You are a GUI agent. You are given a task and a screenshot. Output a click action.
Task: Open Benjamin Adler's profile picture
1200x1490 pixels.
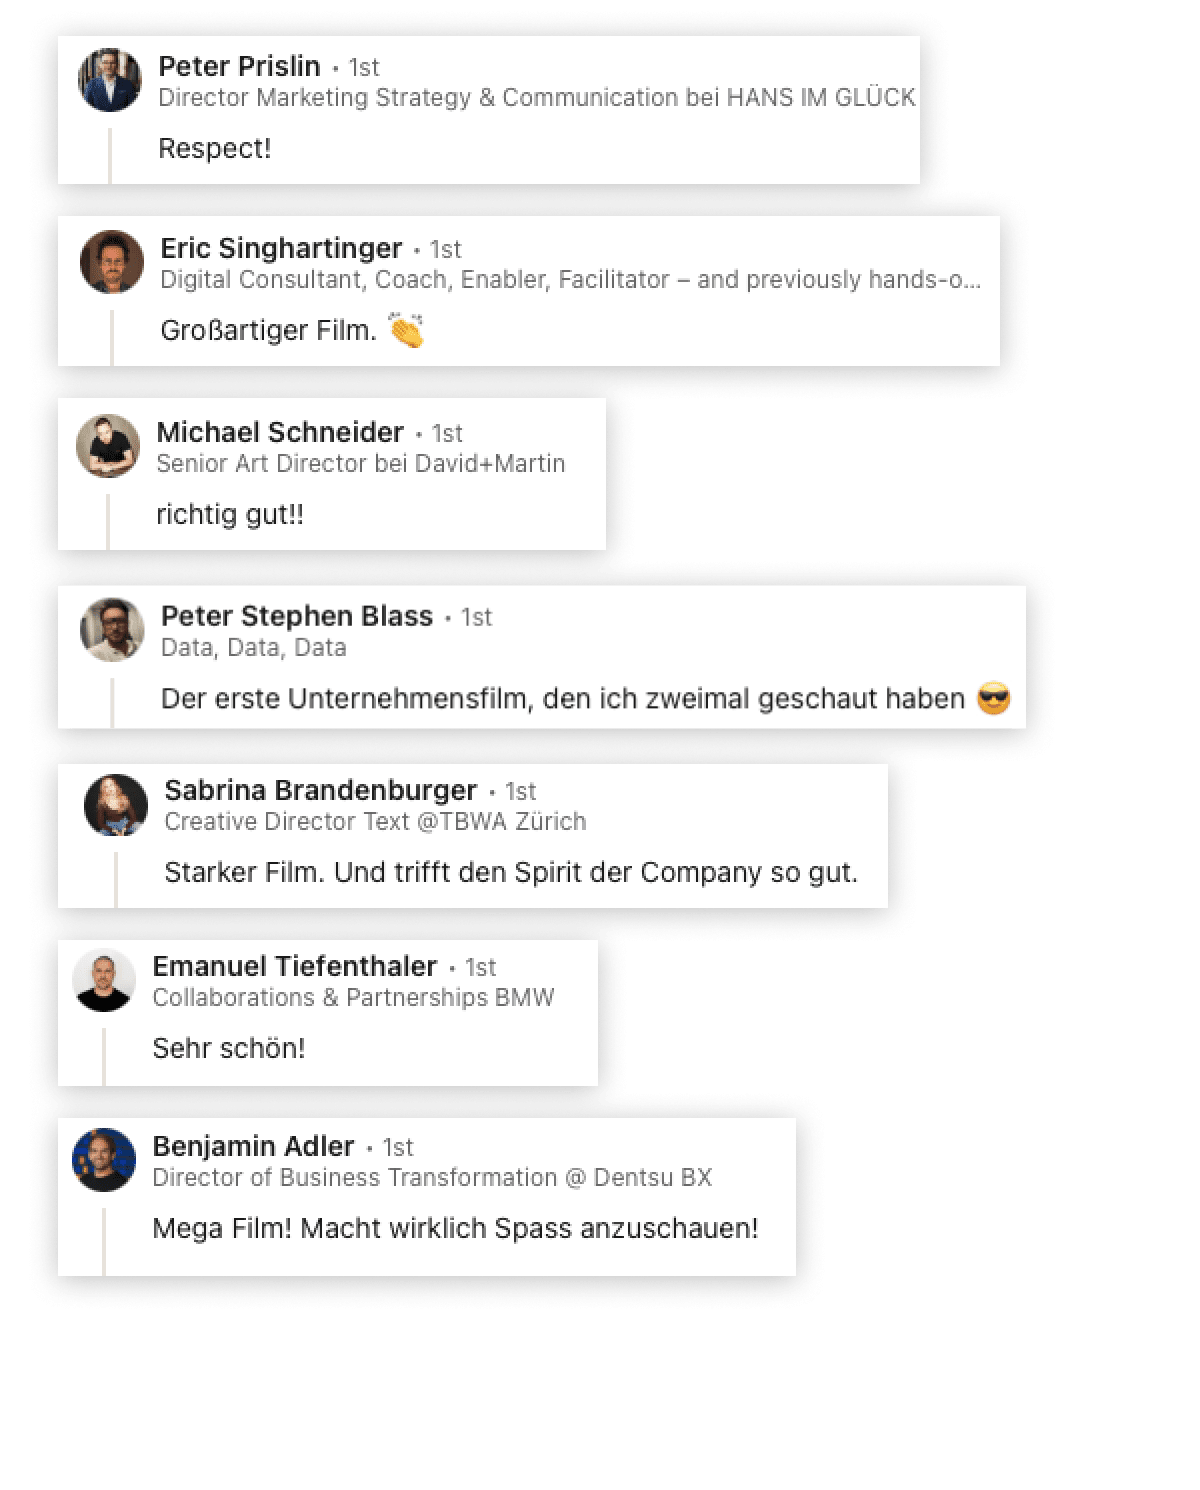click(104, 1160)
